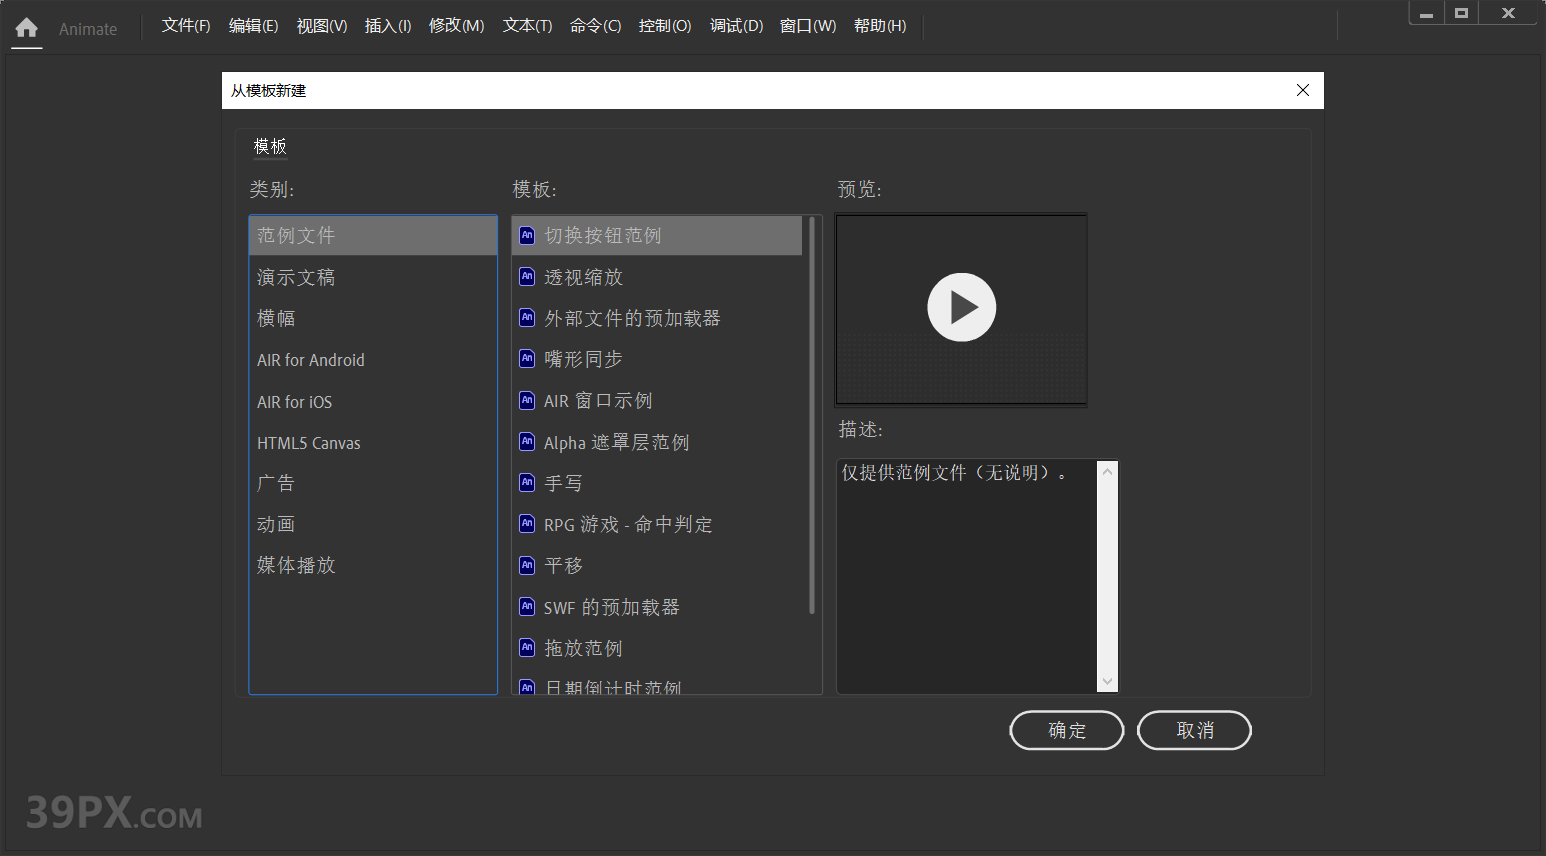Select 范例文件 category

(373, 235)
